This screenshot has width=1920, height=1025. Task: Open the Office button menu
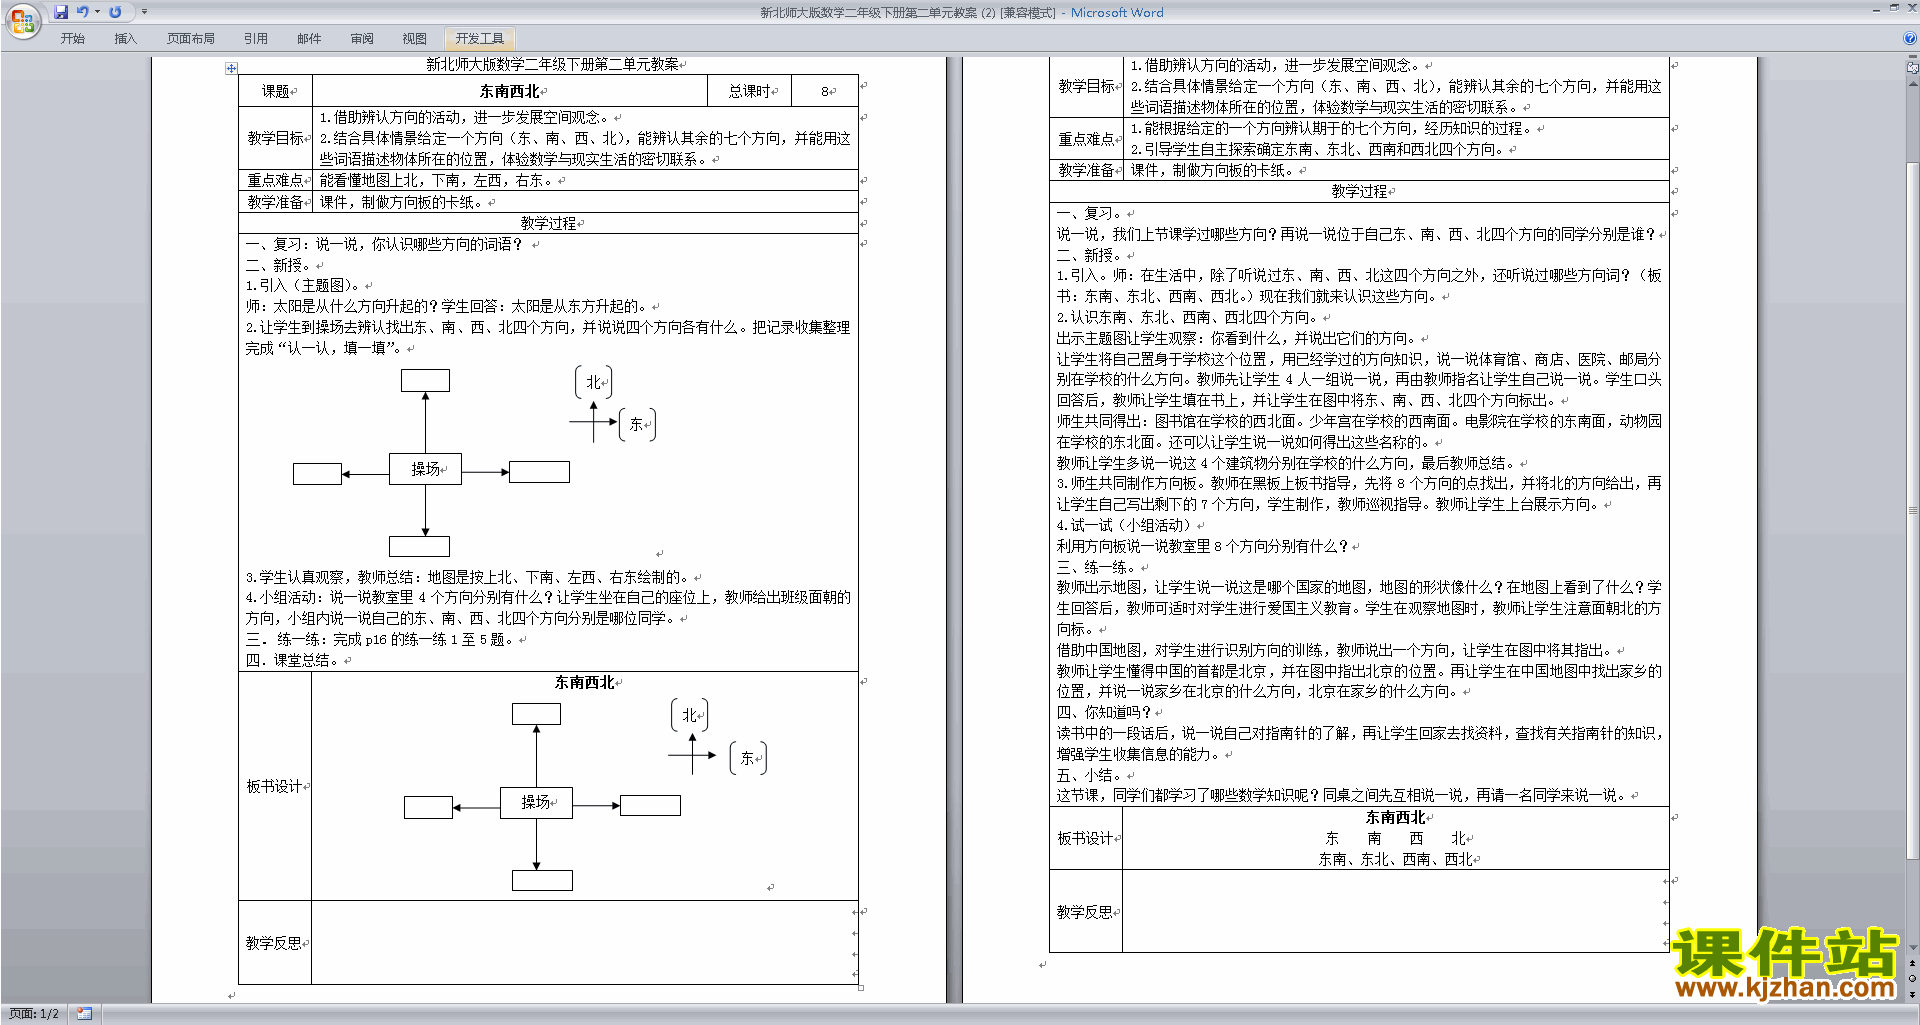tap(22, 20)
